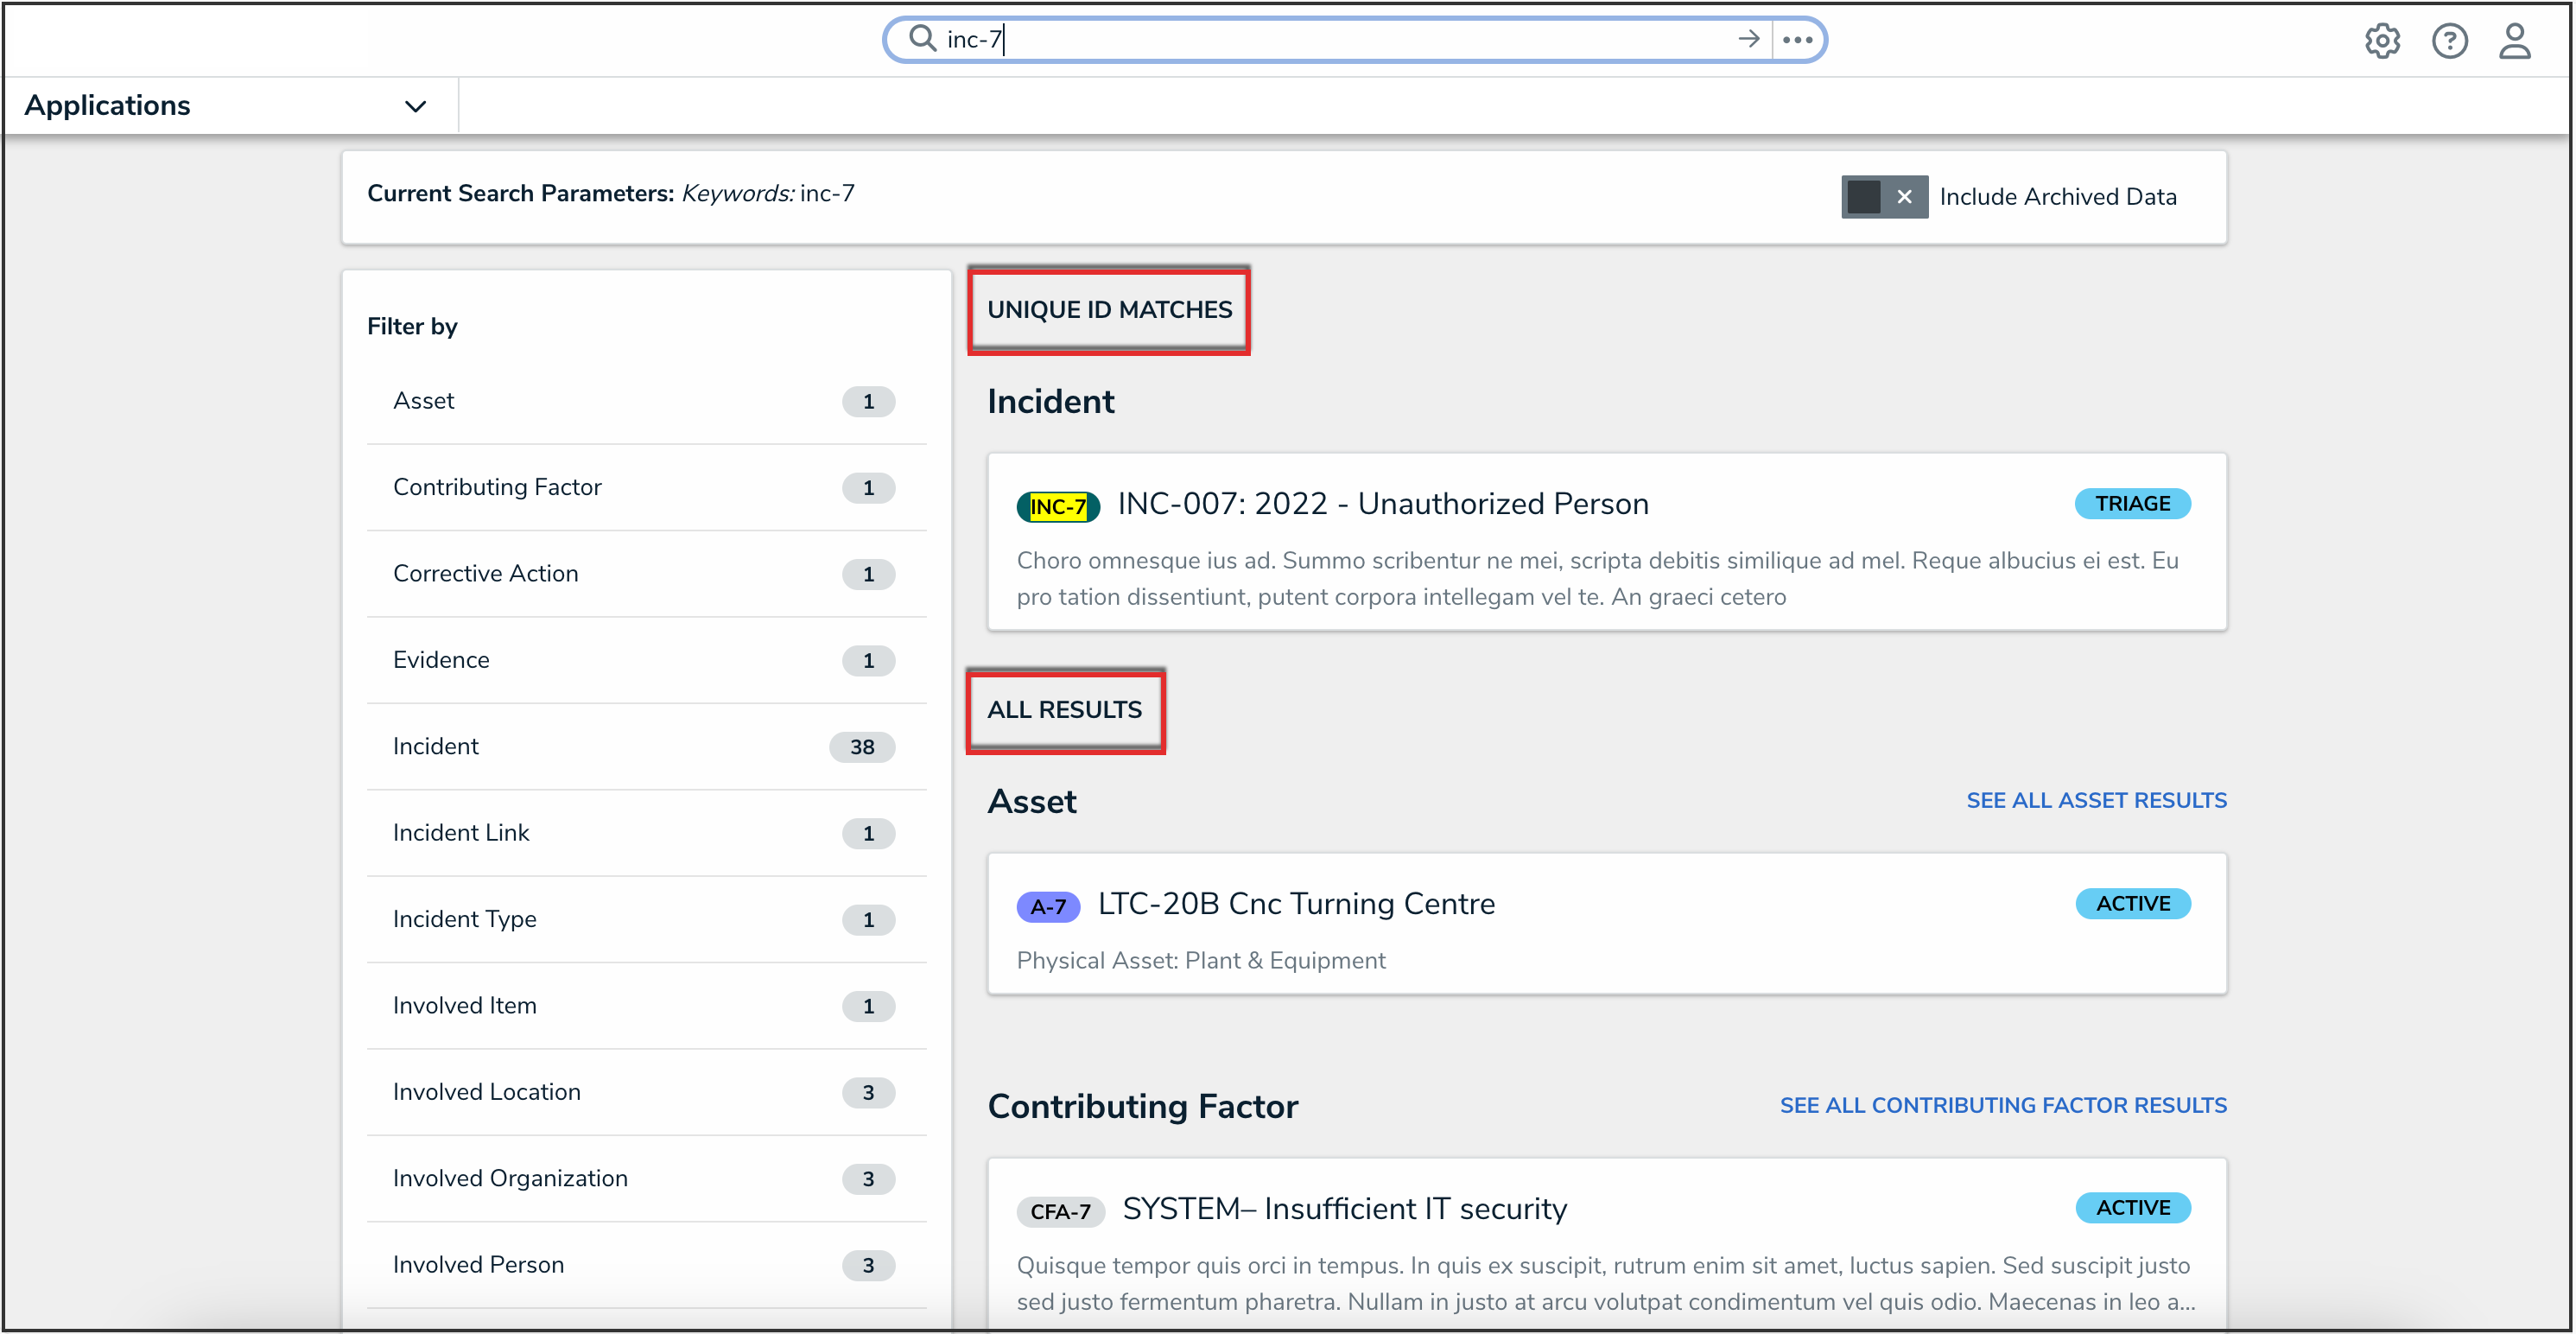
Task: Open the settings gear icon
Action: (2382, 41)
